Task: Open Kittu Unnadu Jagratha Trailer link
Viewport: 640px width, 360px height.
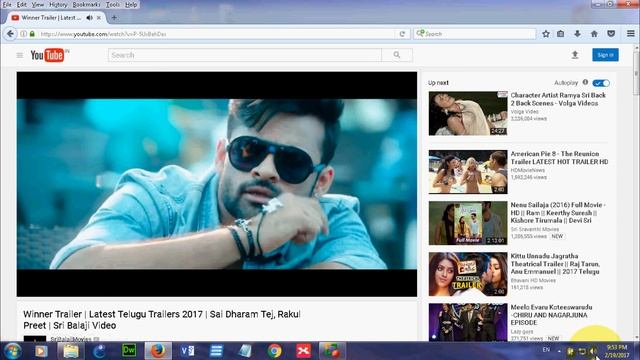Action: coord(555,264)
